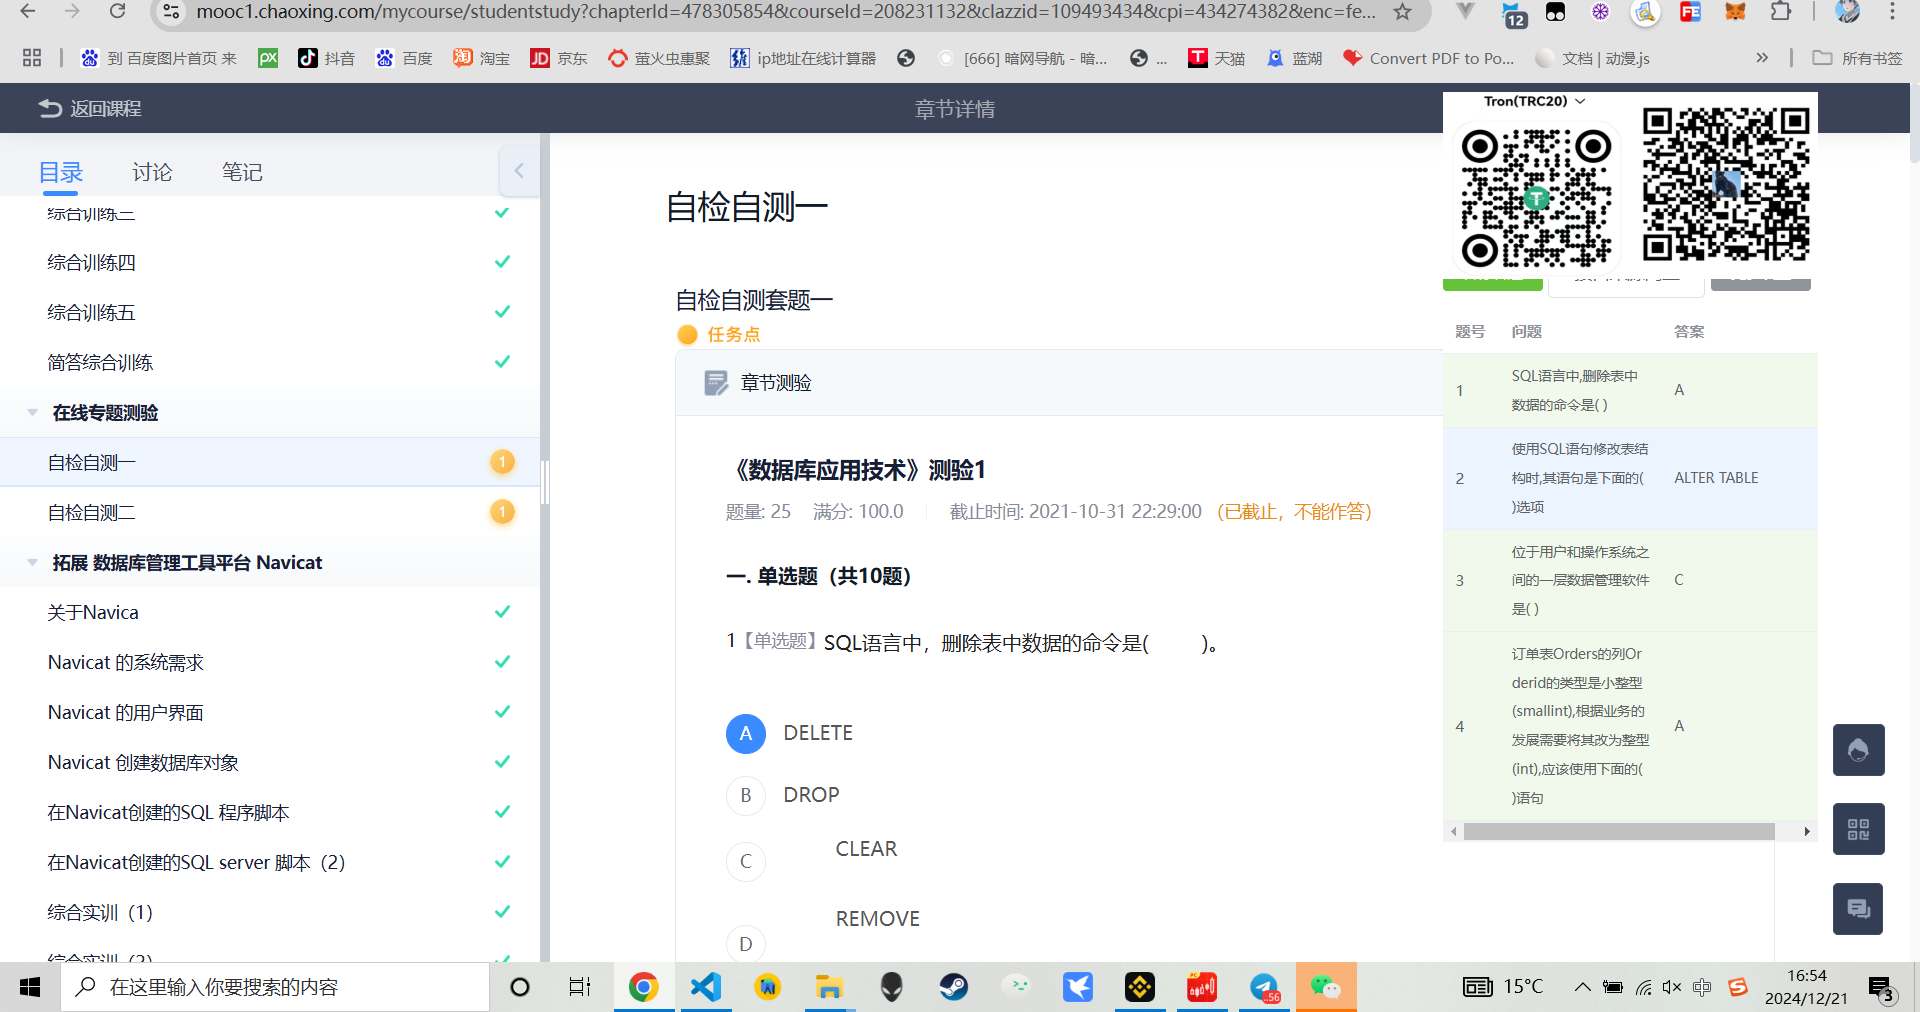This screenshot has height=1012, width=1920.
Task: Bookmark this page with star icon
Action: pyautogui.click(x=1402, y=12)
